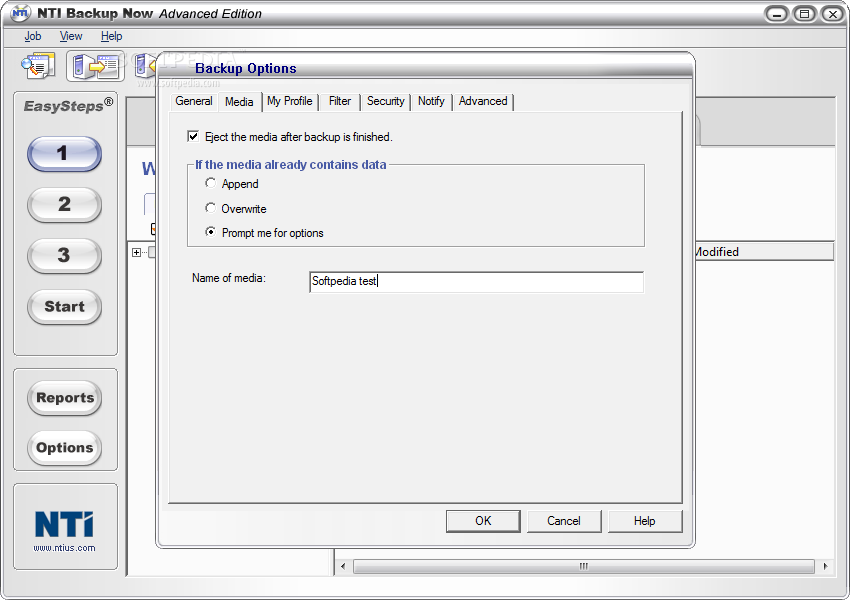Go to EasyStep 3

coord(64,256)
